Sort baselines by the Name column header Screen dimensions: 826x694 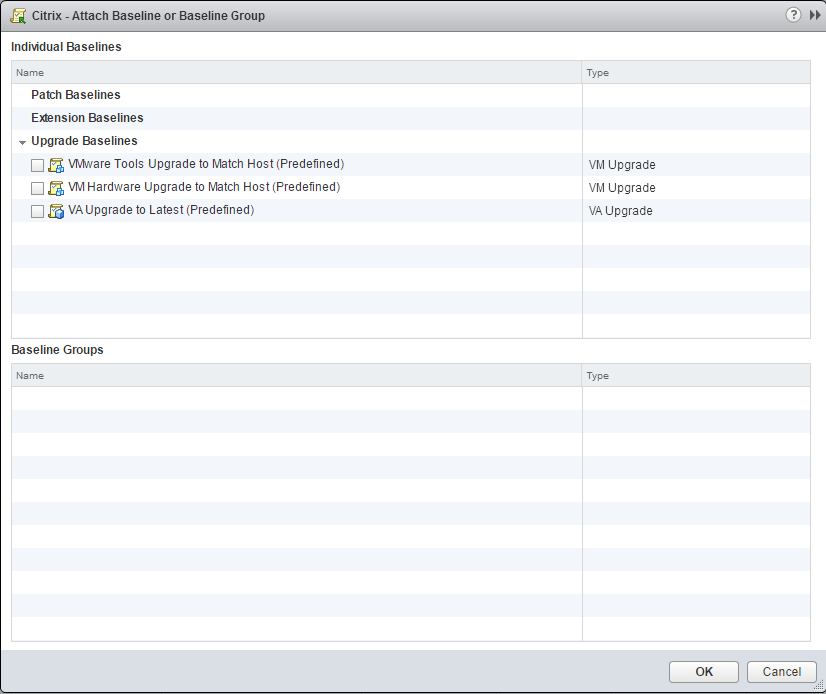(x=30, y=72)
